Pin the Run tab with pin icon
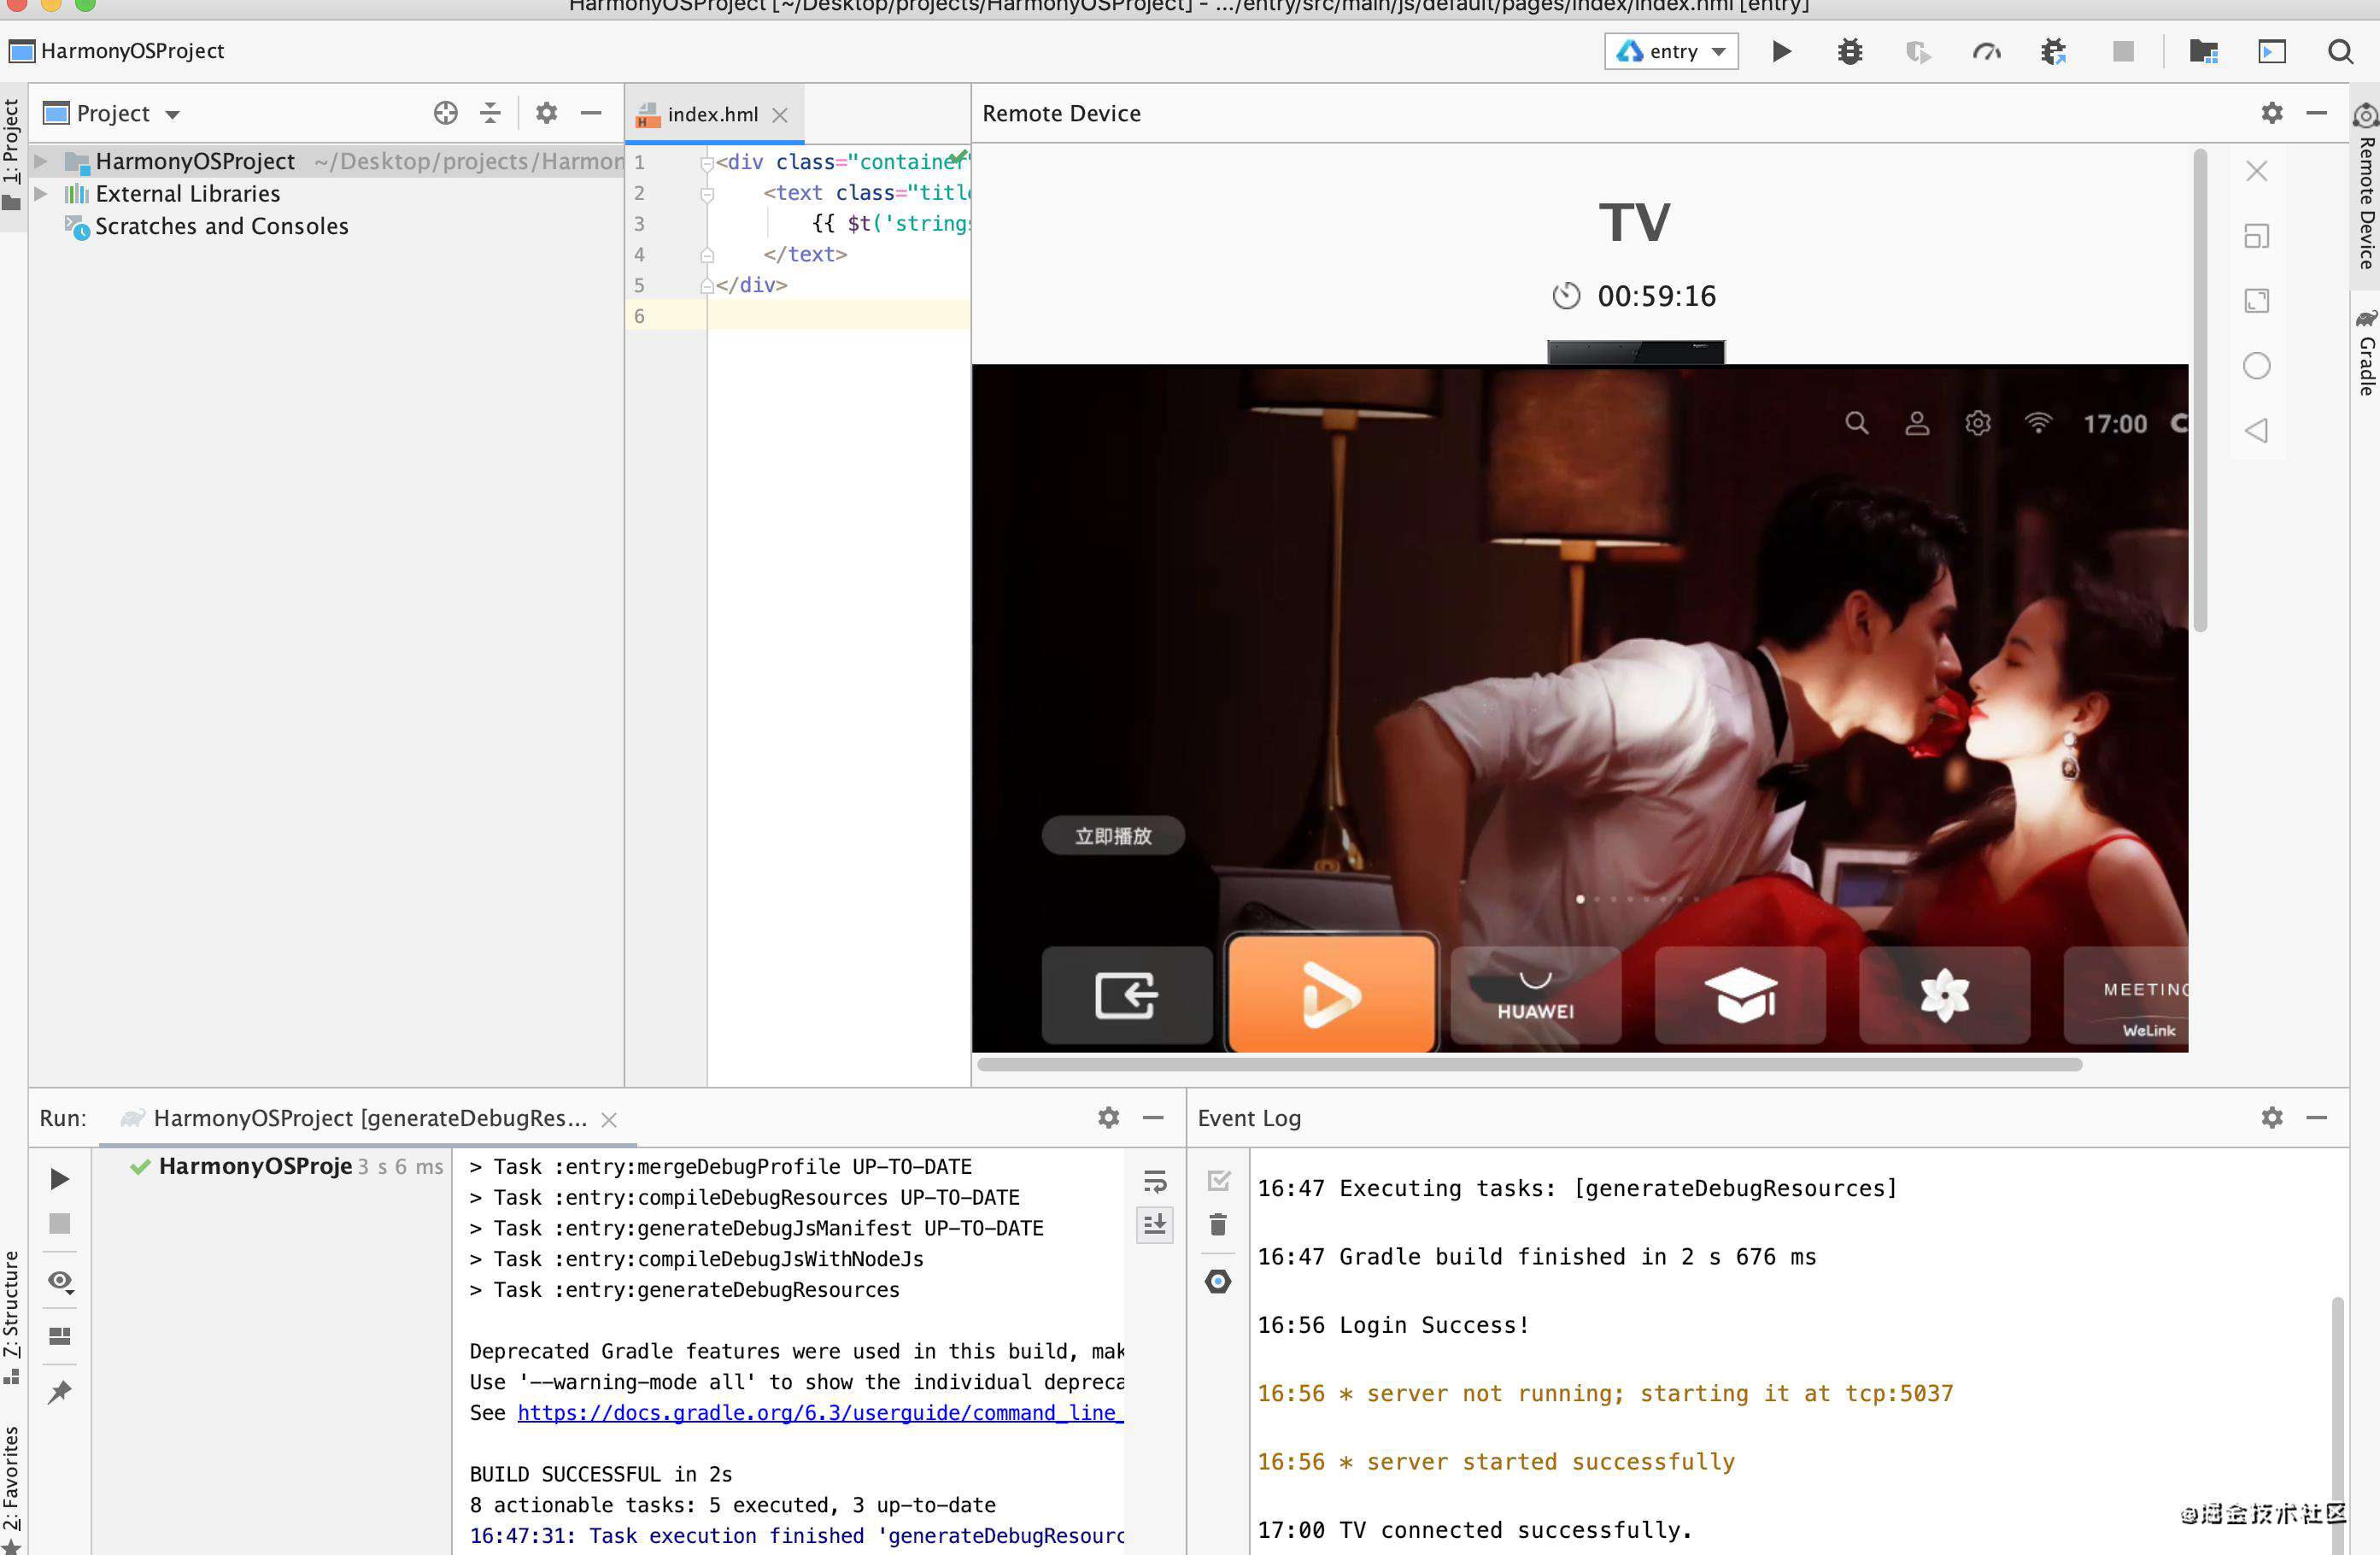 tap(60, 1391)
